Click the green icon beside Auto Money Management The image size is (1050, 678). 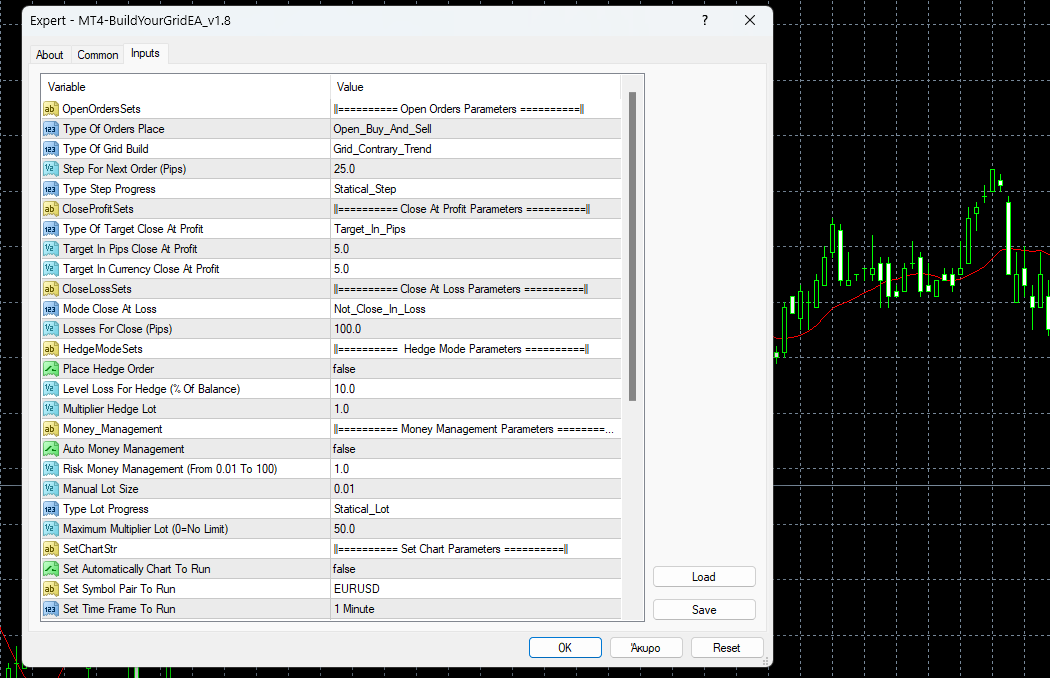pos(50,449)
